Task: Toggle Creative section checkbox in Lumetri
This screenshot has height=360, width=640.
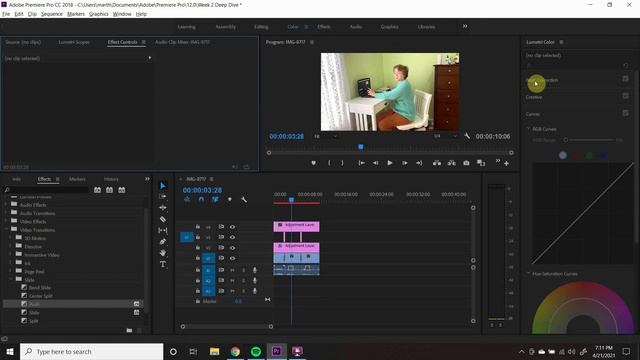Action: point(625,96)
